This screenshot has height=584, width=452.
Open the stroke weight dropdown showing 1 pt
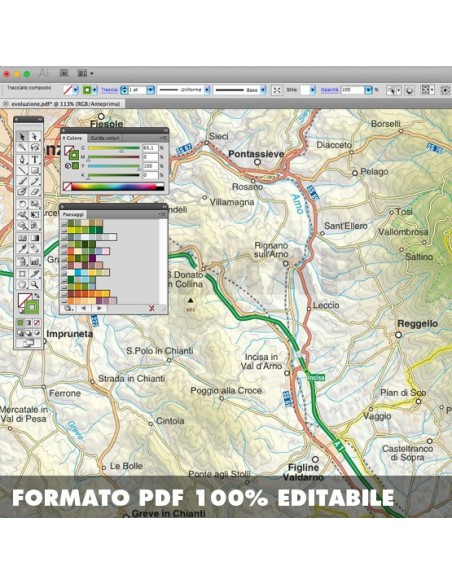(151, 90)
